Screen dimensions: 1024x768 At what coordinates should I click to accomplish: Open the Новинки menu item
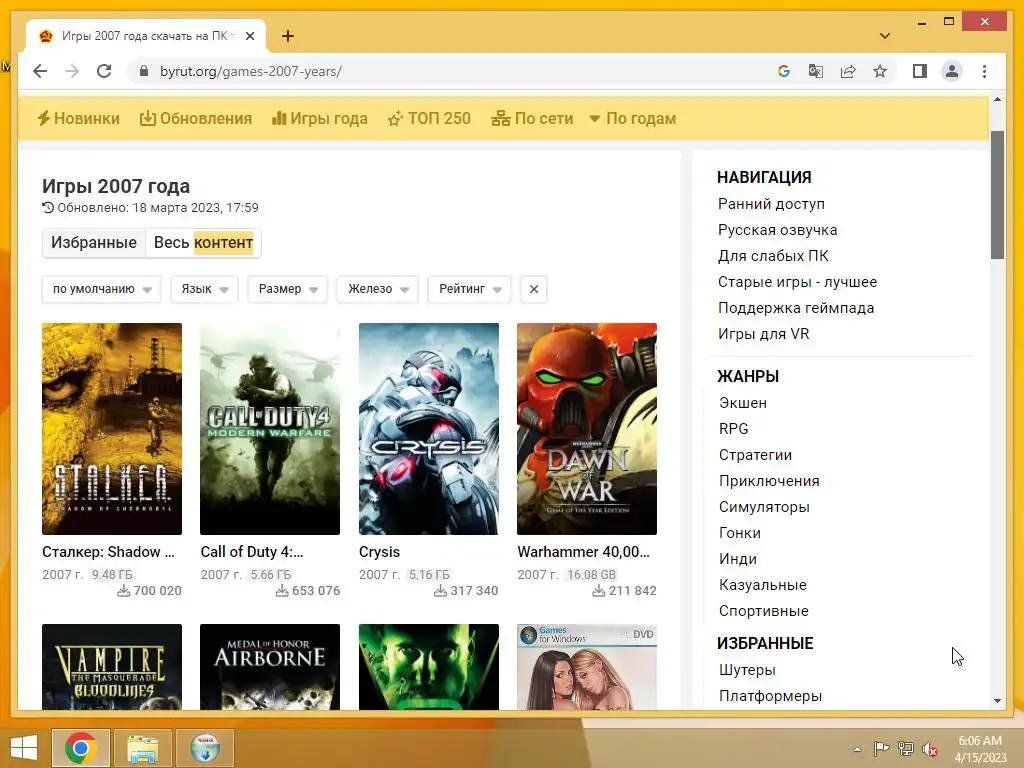78,118
